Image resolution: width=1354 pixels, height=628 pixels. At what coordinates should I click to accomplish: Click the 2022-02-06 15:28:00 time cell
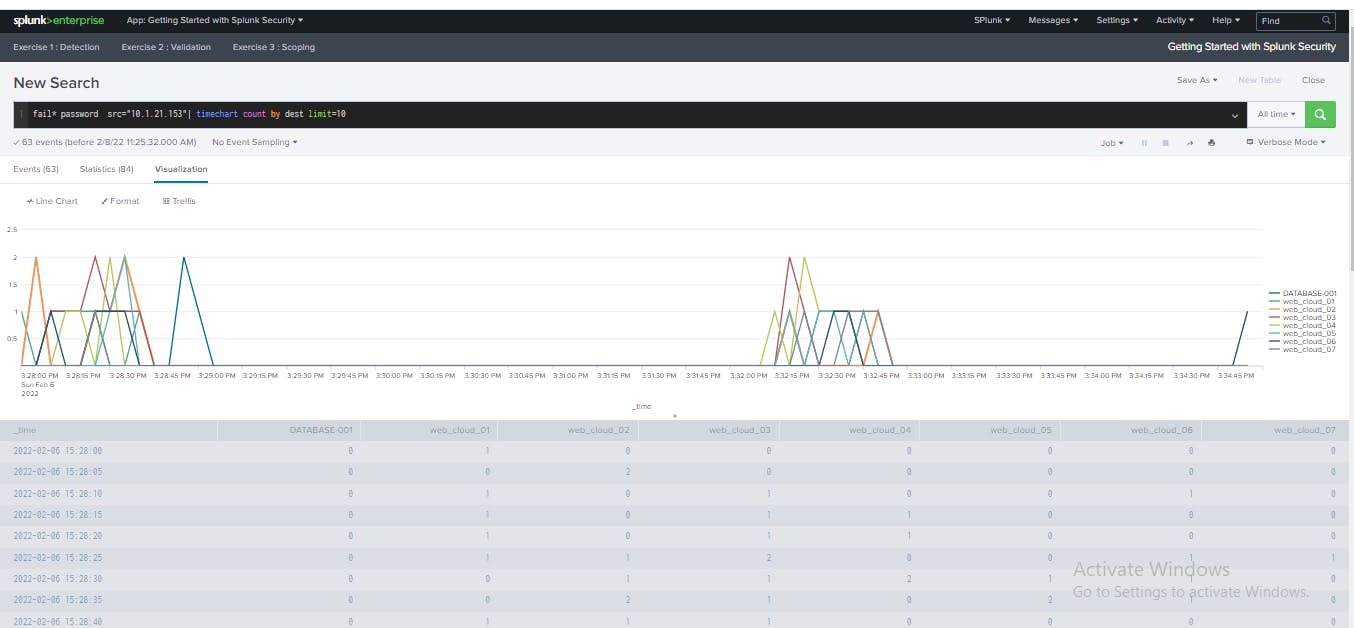[58, 451]
